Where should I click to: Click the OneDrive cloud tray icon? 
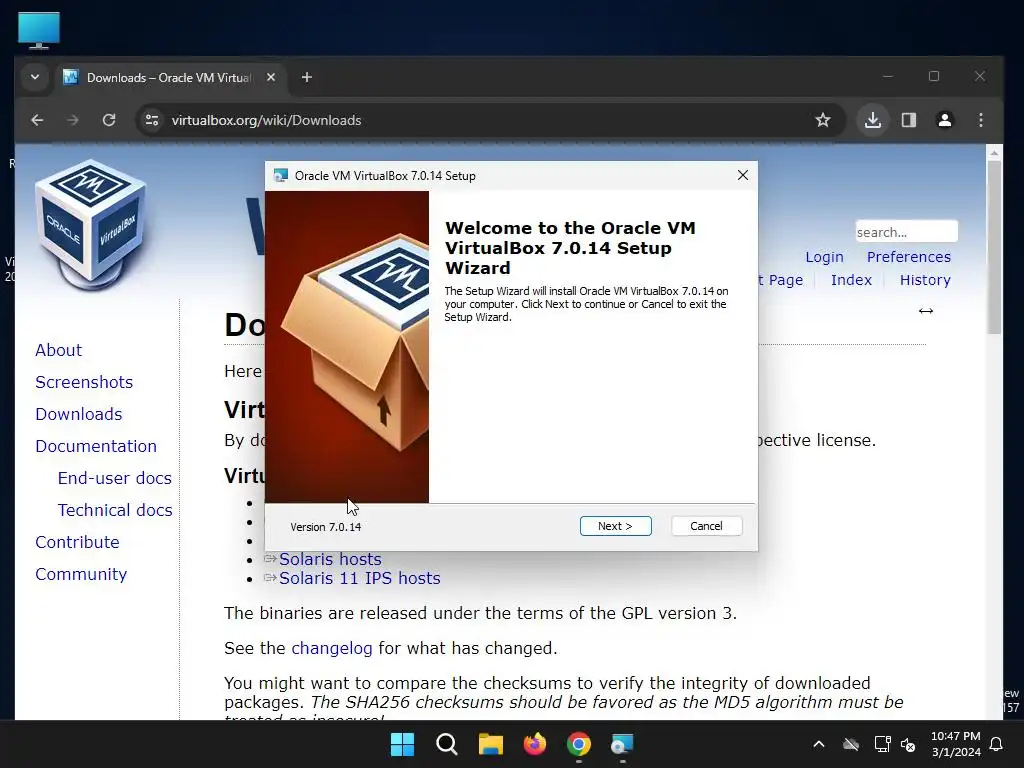(850, 744)
